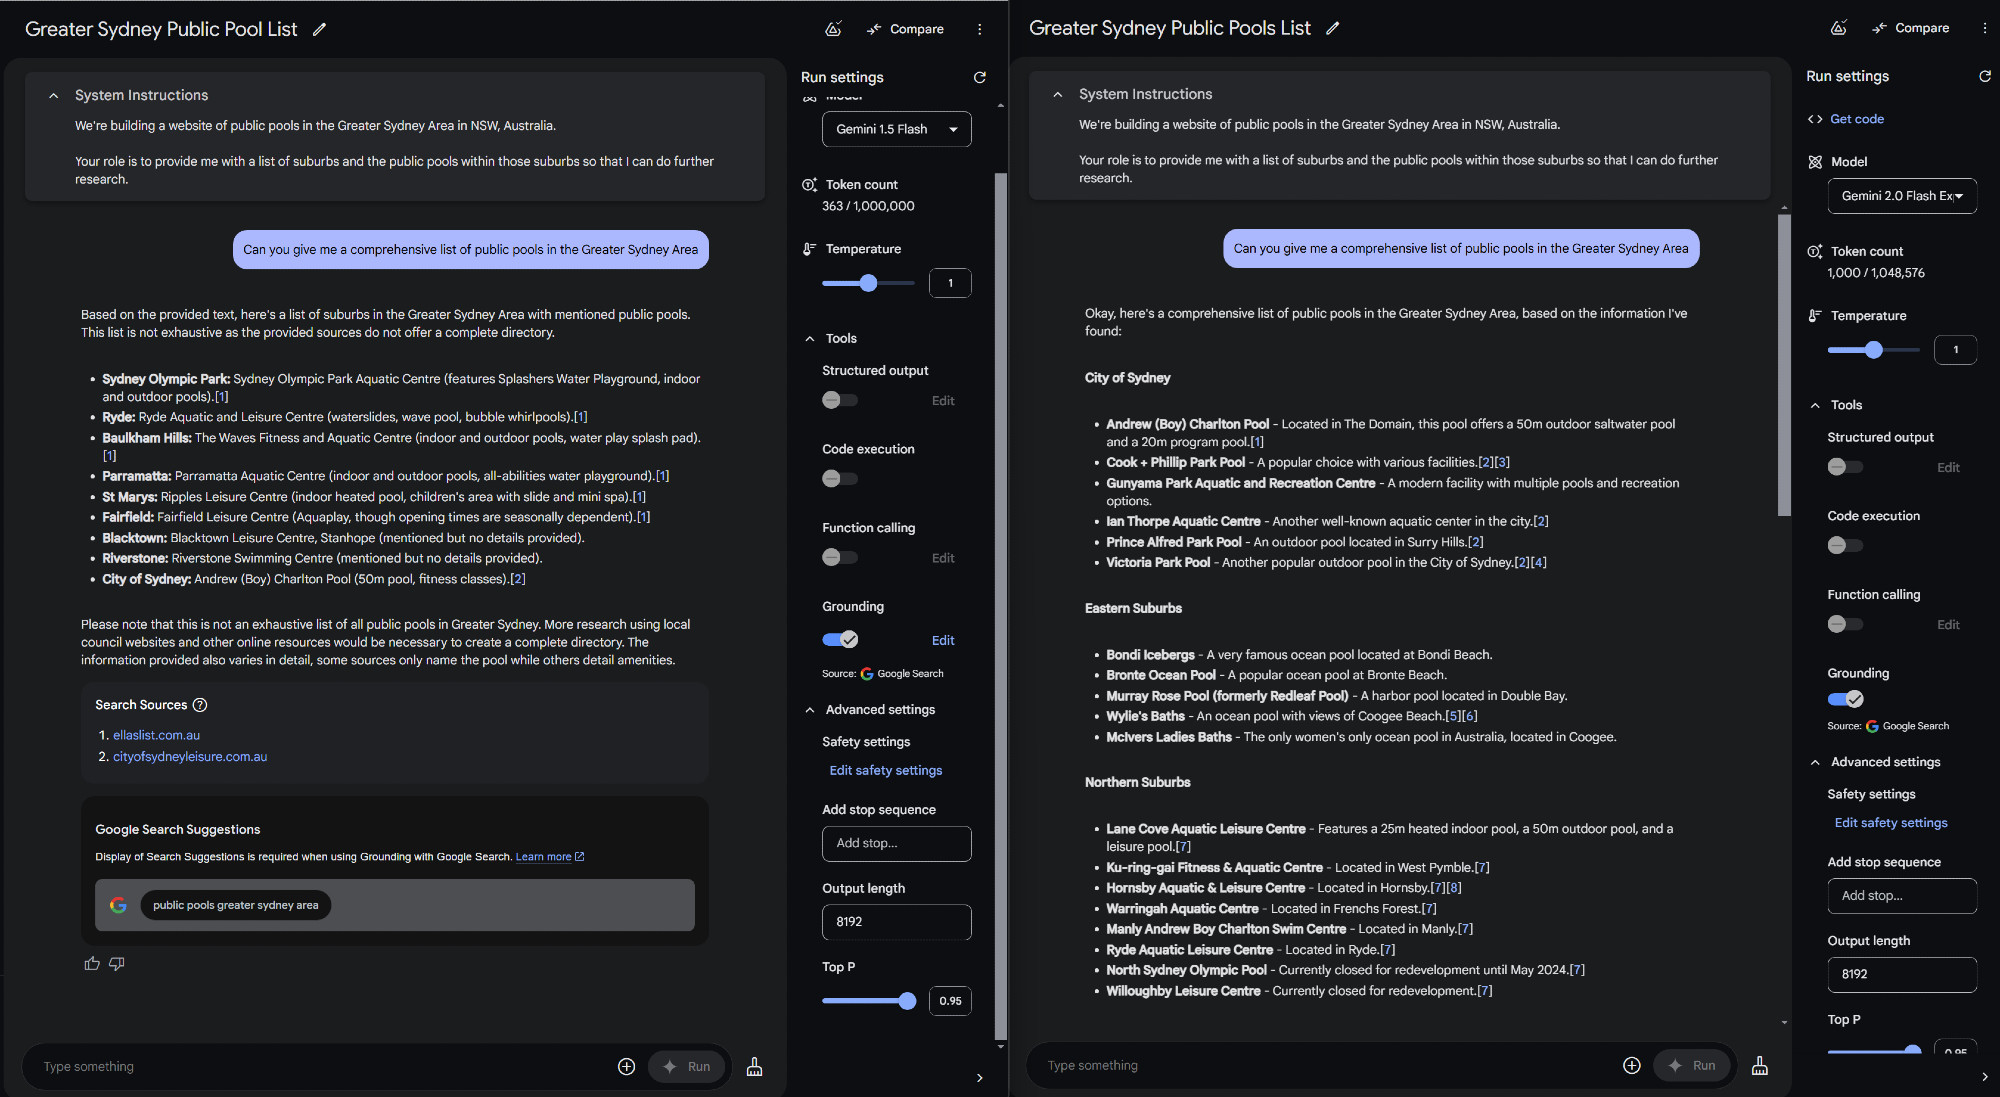Collapse right run settings panel with chevron

[x=1985, y=1077]
